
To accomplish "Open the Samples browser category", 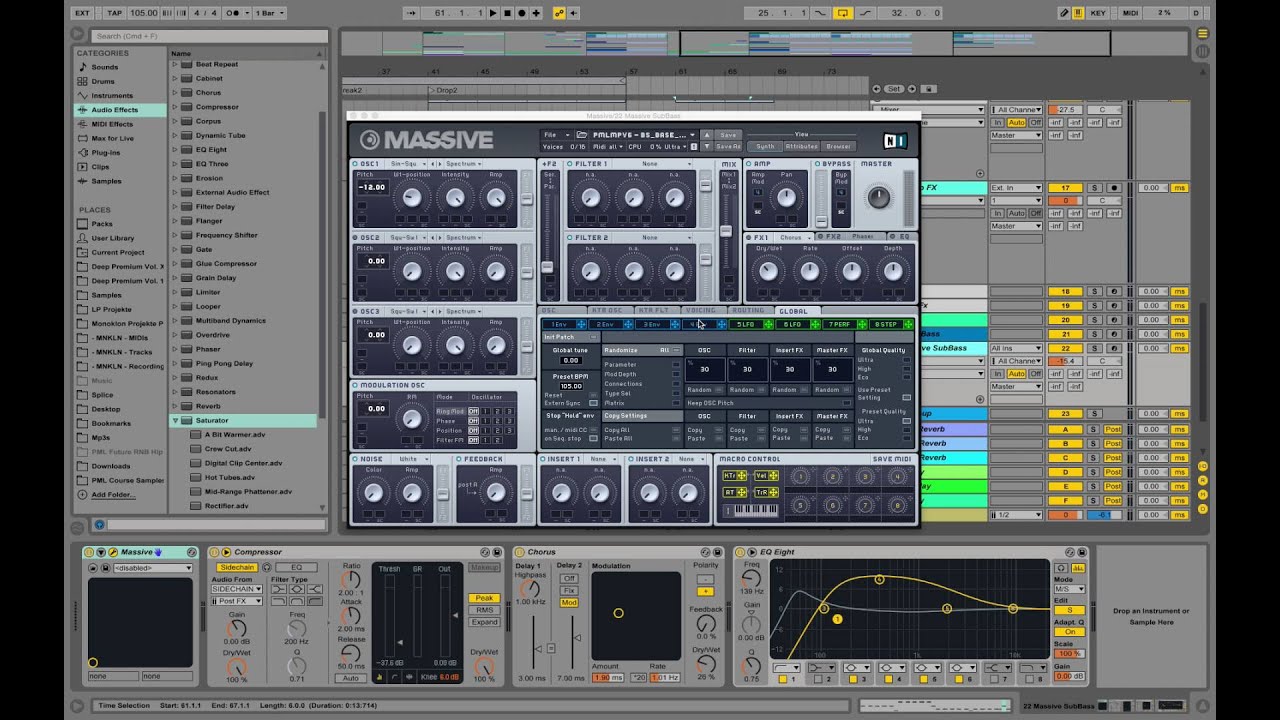I will click(x=106, y=181).
